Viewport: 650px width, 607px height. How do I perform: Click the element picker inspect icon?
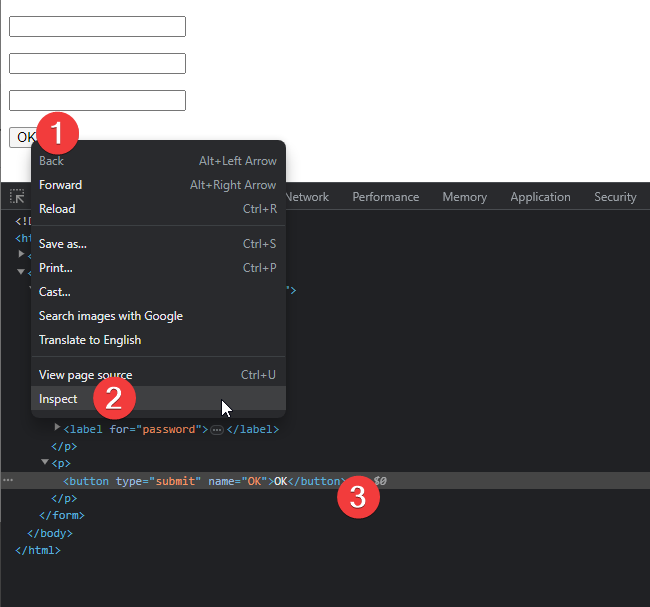point(17,197)
